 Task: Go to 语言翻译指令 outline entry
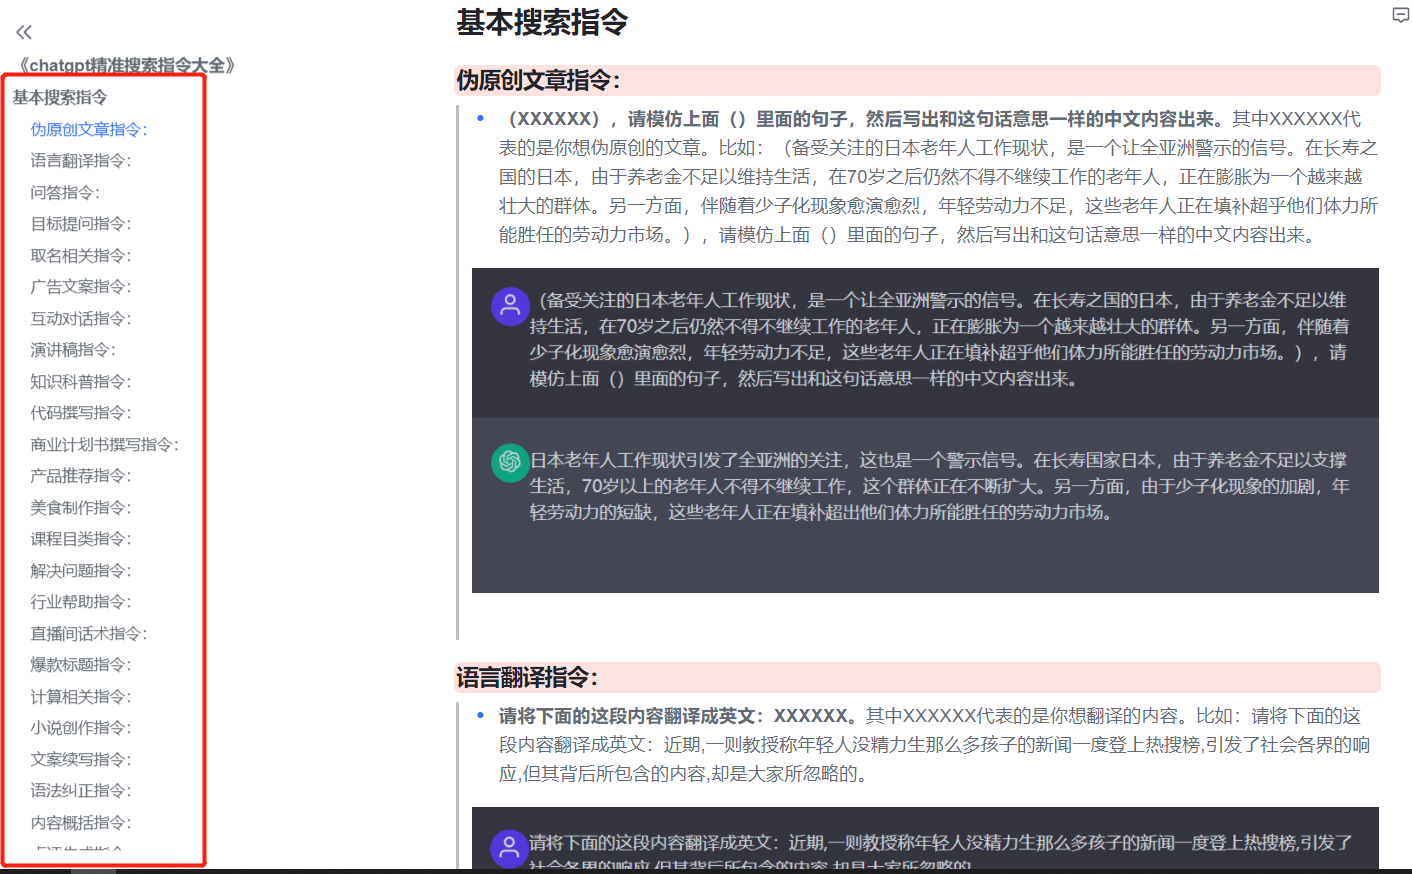[x=80, y=161]
